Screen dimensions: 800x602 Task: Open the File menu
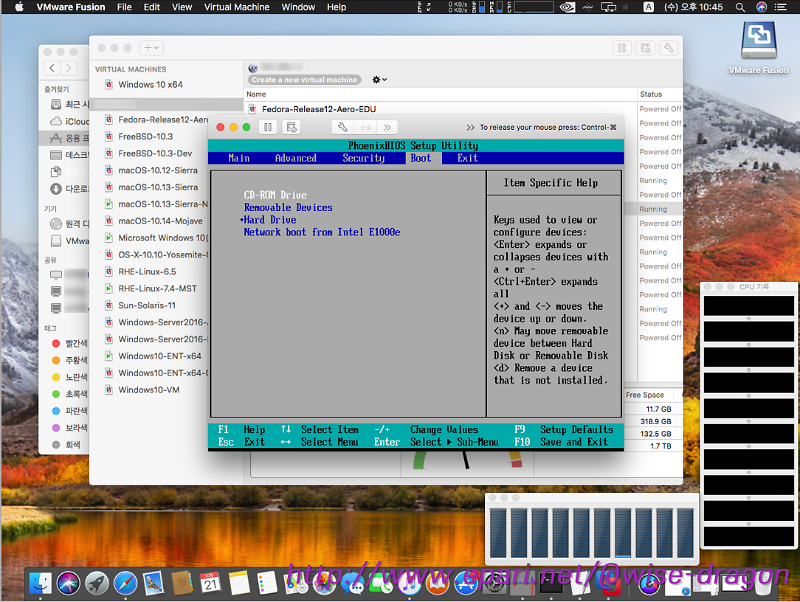click(124, 7)
